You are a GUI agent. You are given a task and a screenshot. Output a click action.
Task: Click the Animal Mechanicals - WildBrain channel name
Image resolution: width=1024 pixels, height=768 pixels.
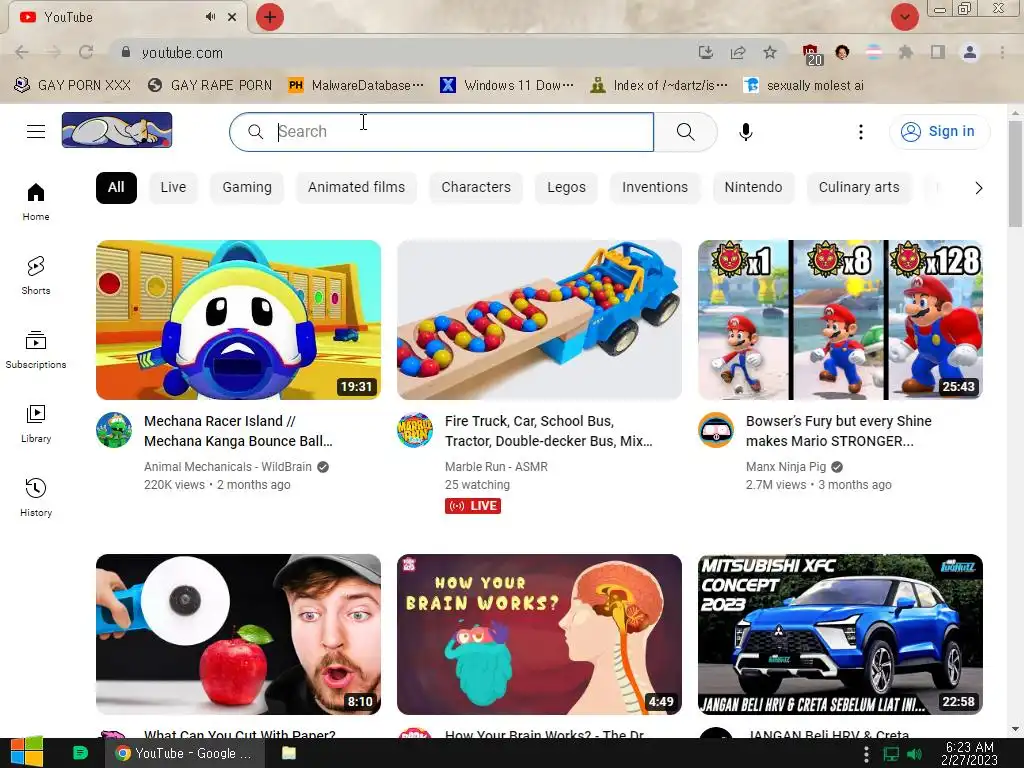pyautogui.click(x=228, y=467)
